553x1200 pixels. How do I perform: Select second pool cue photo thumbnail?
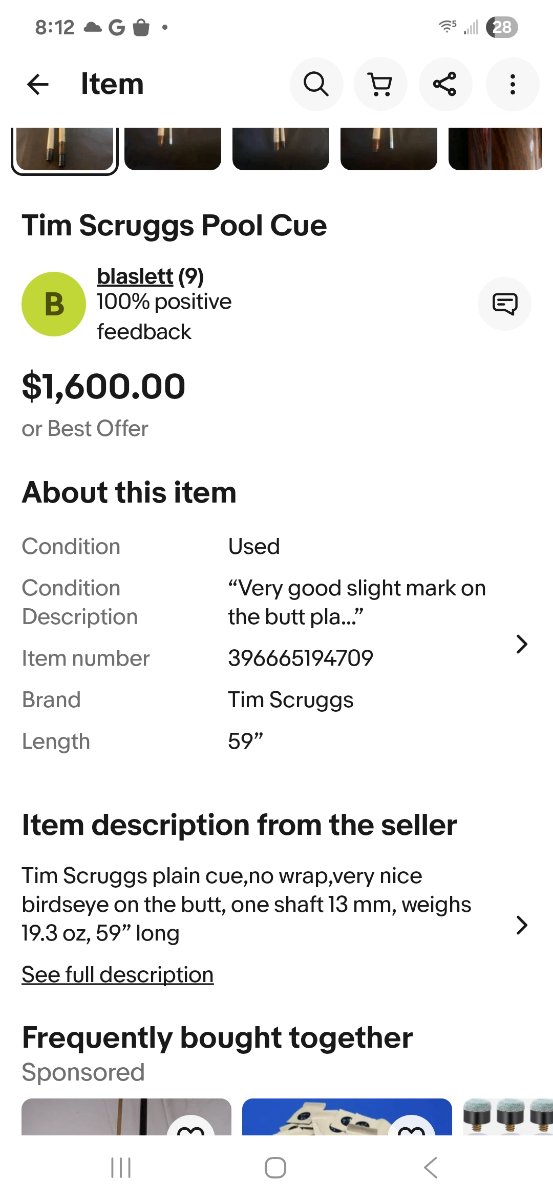coord(173,148)
